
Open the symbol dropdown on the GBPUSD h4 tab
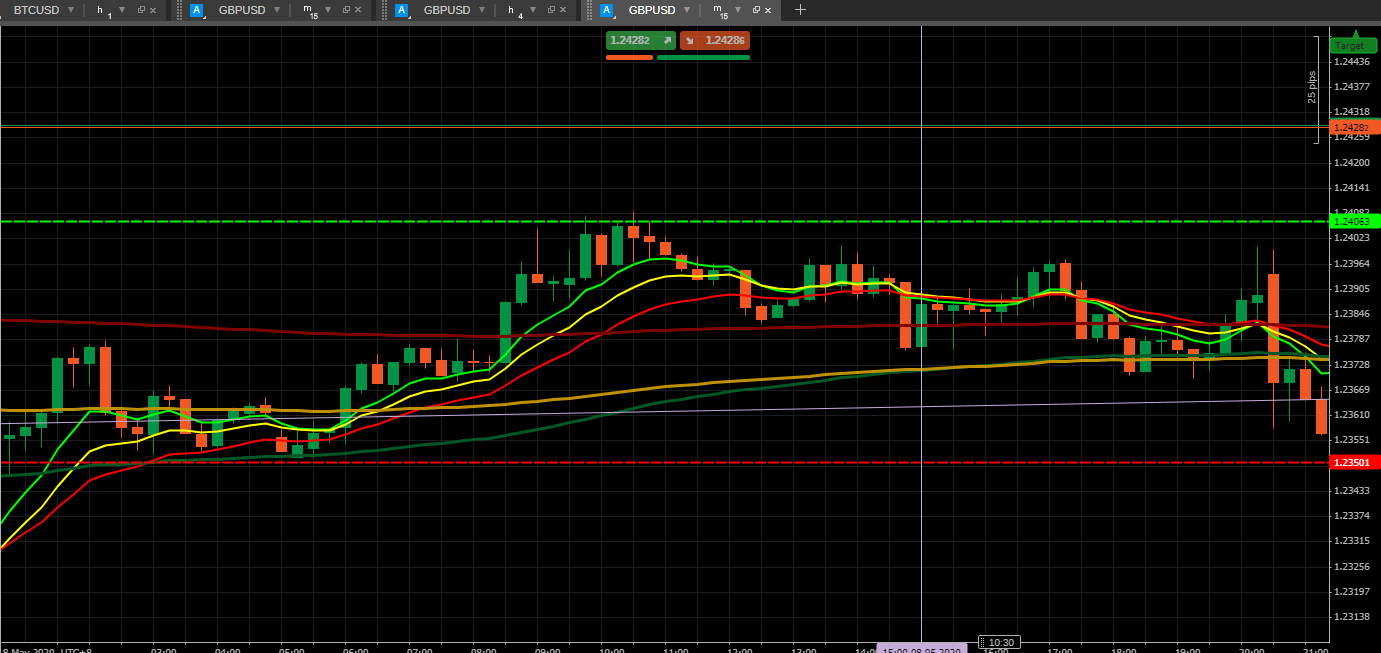[x=482, y=10]
